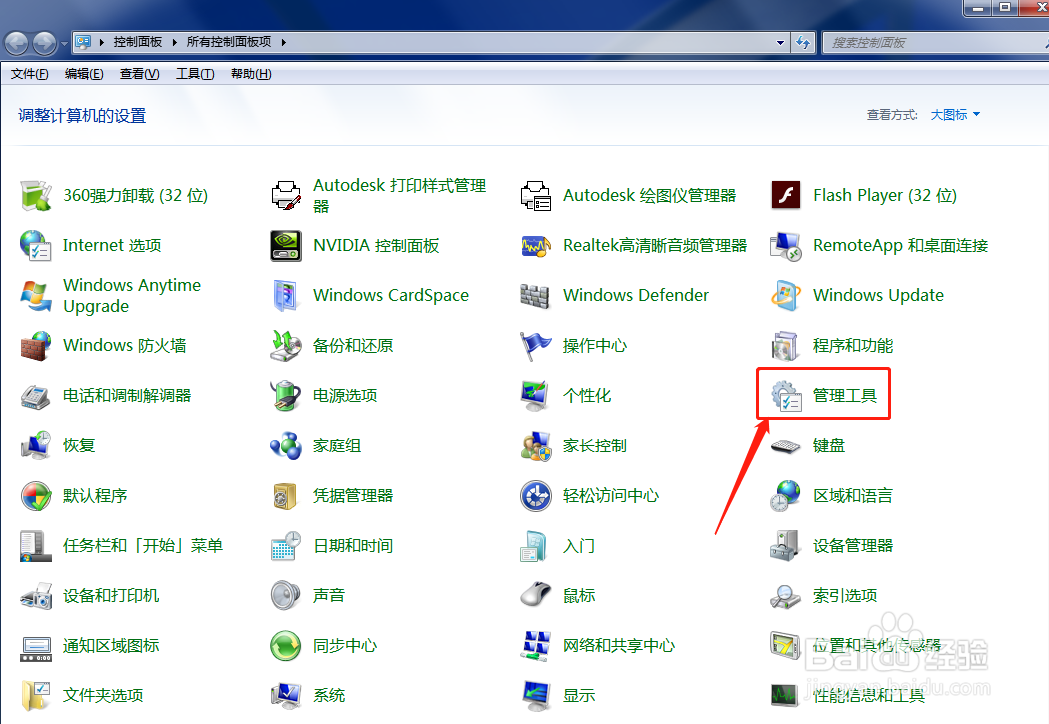This screenshot has width=1049, height=724.
Task: Open the 网络和共享中心 icon
Action: (x=536, y=646)
